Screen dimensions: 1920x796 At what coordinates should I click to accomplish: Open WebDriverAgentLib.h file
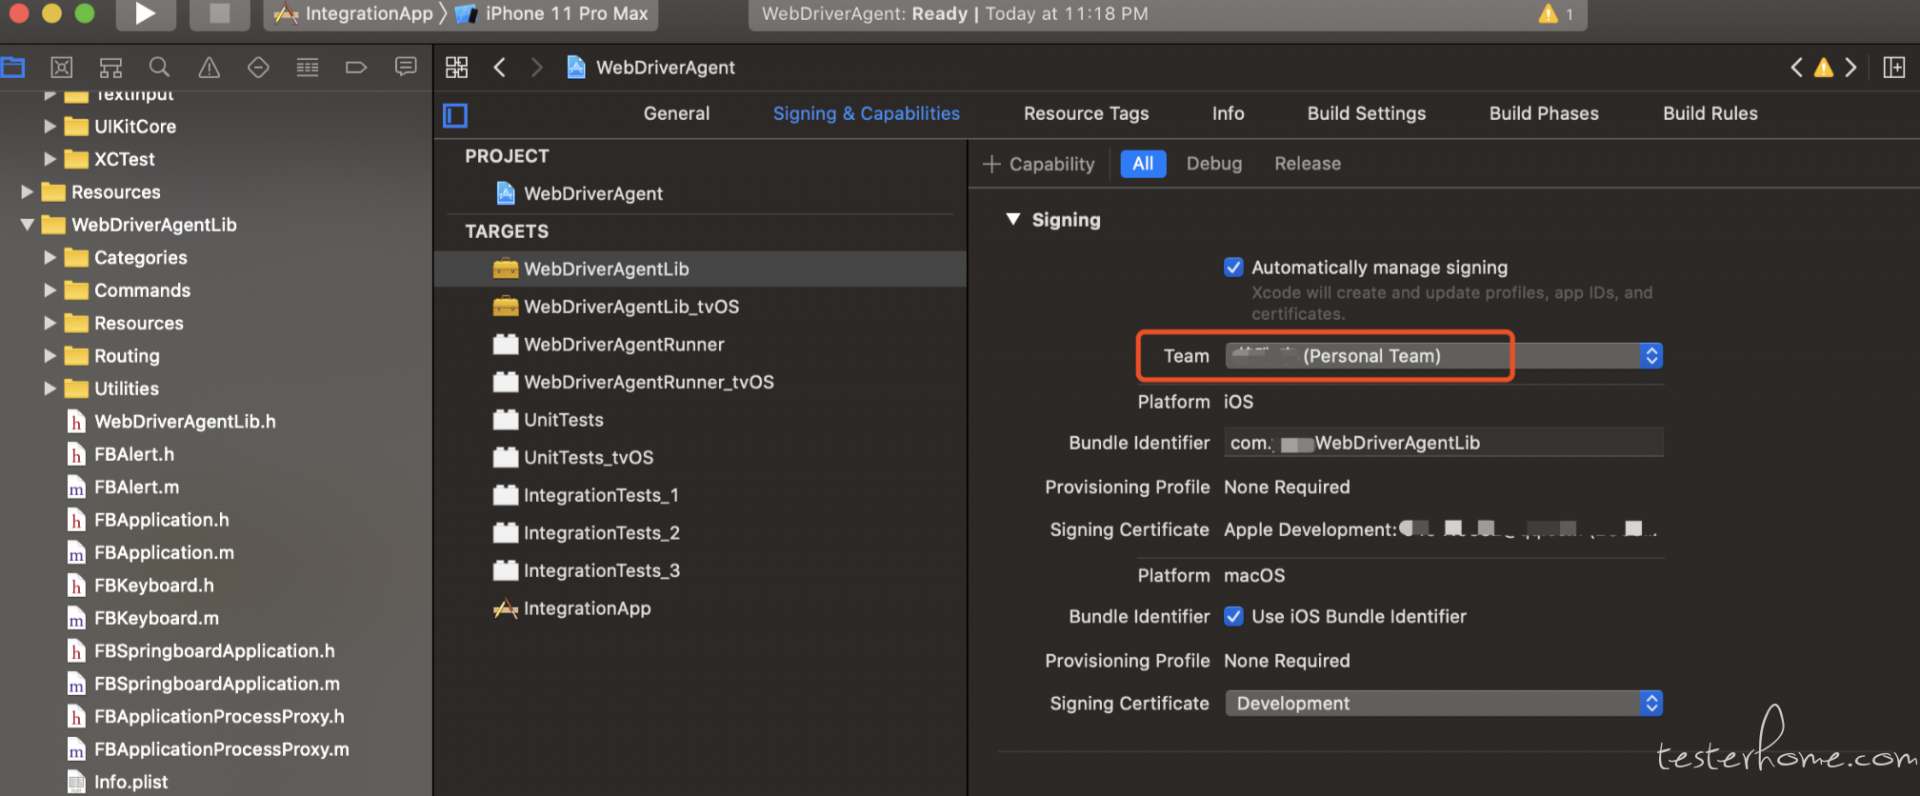[171, 422]
